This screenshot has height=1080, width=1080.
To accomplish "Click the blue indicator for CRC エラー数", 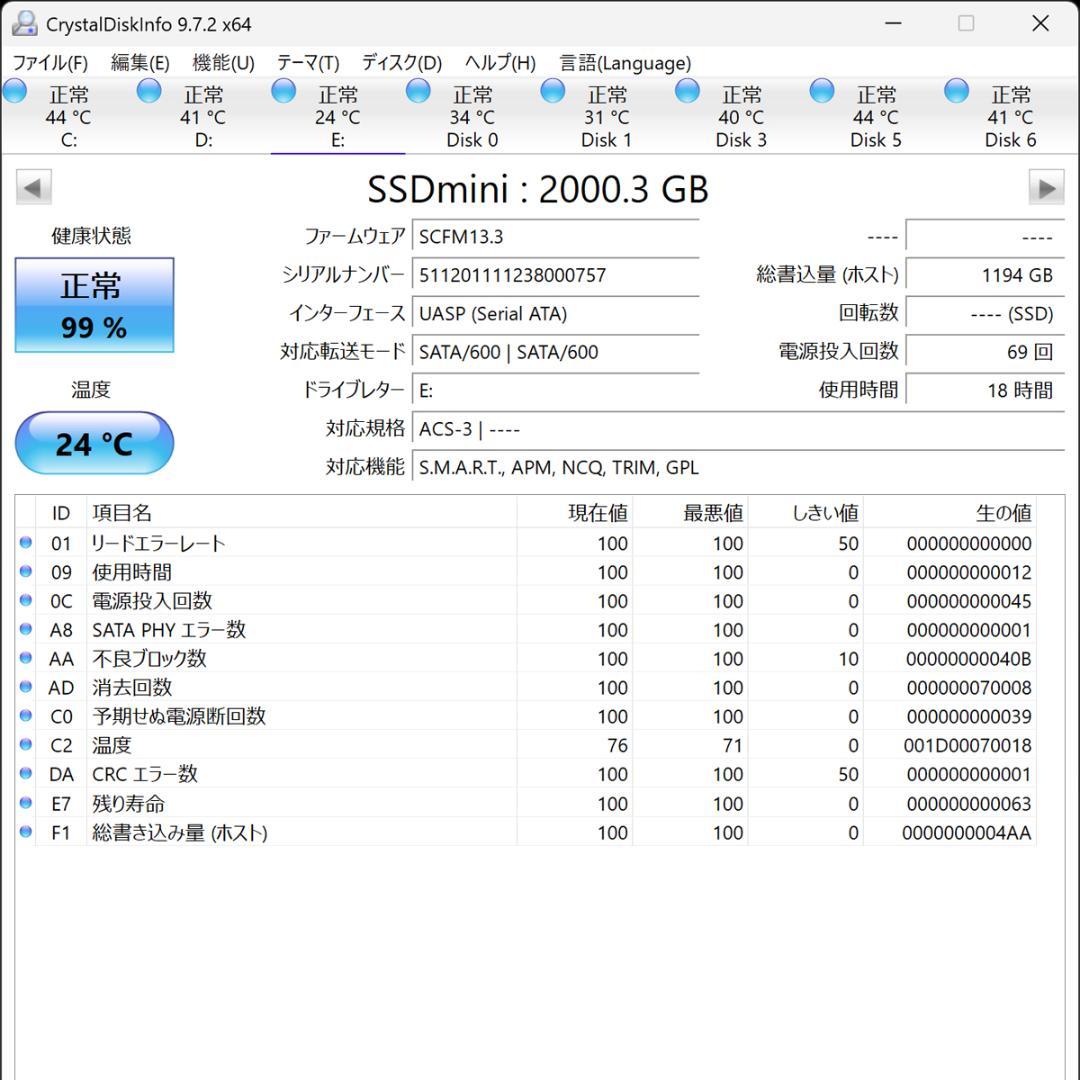I will 24,774.
